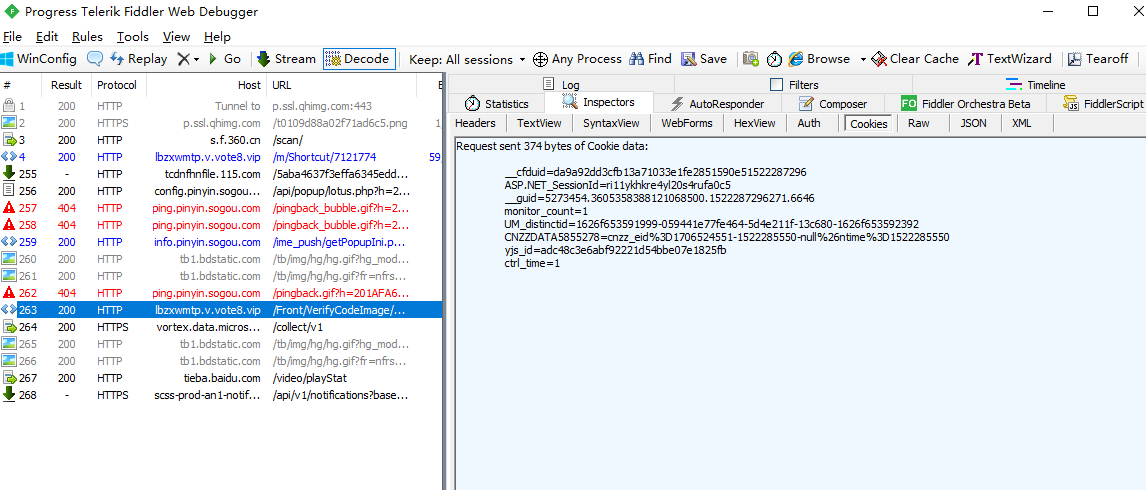Select session 264 vortex.data.micros row

(221, 327)
